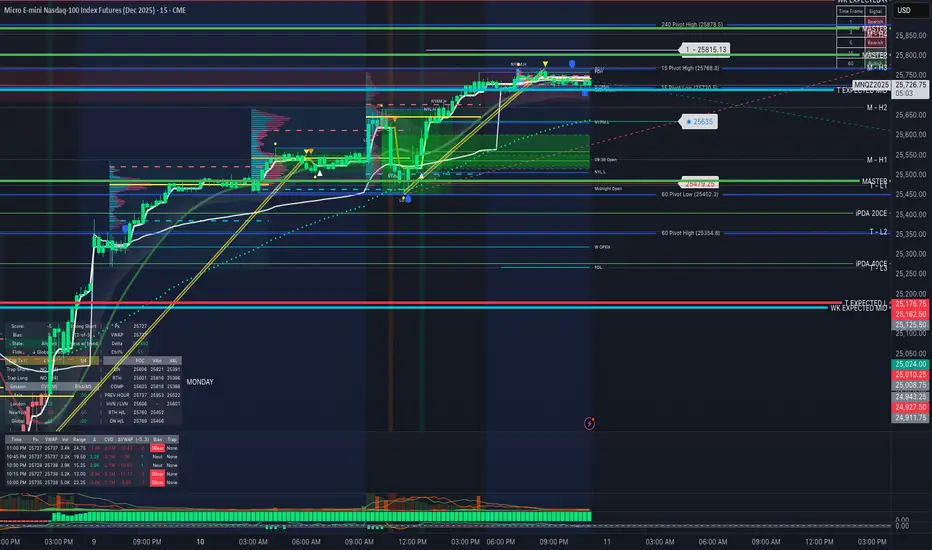Click the 10:15 PM row in data table
The height and width of the screenshot is (550, 932).
(92, 474)
